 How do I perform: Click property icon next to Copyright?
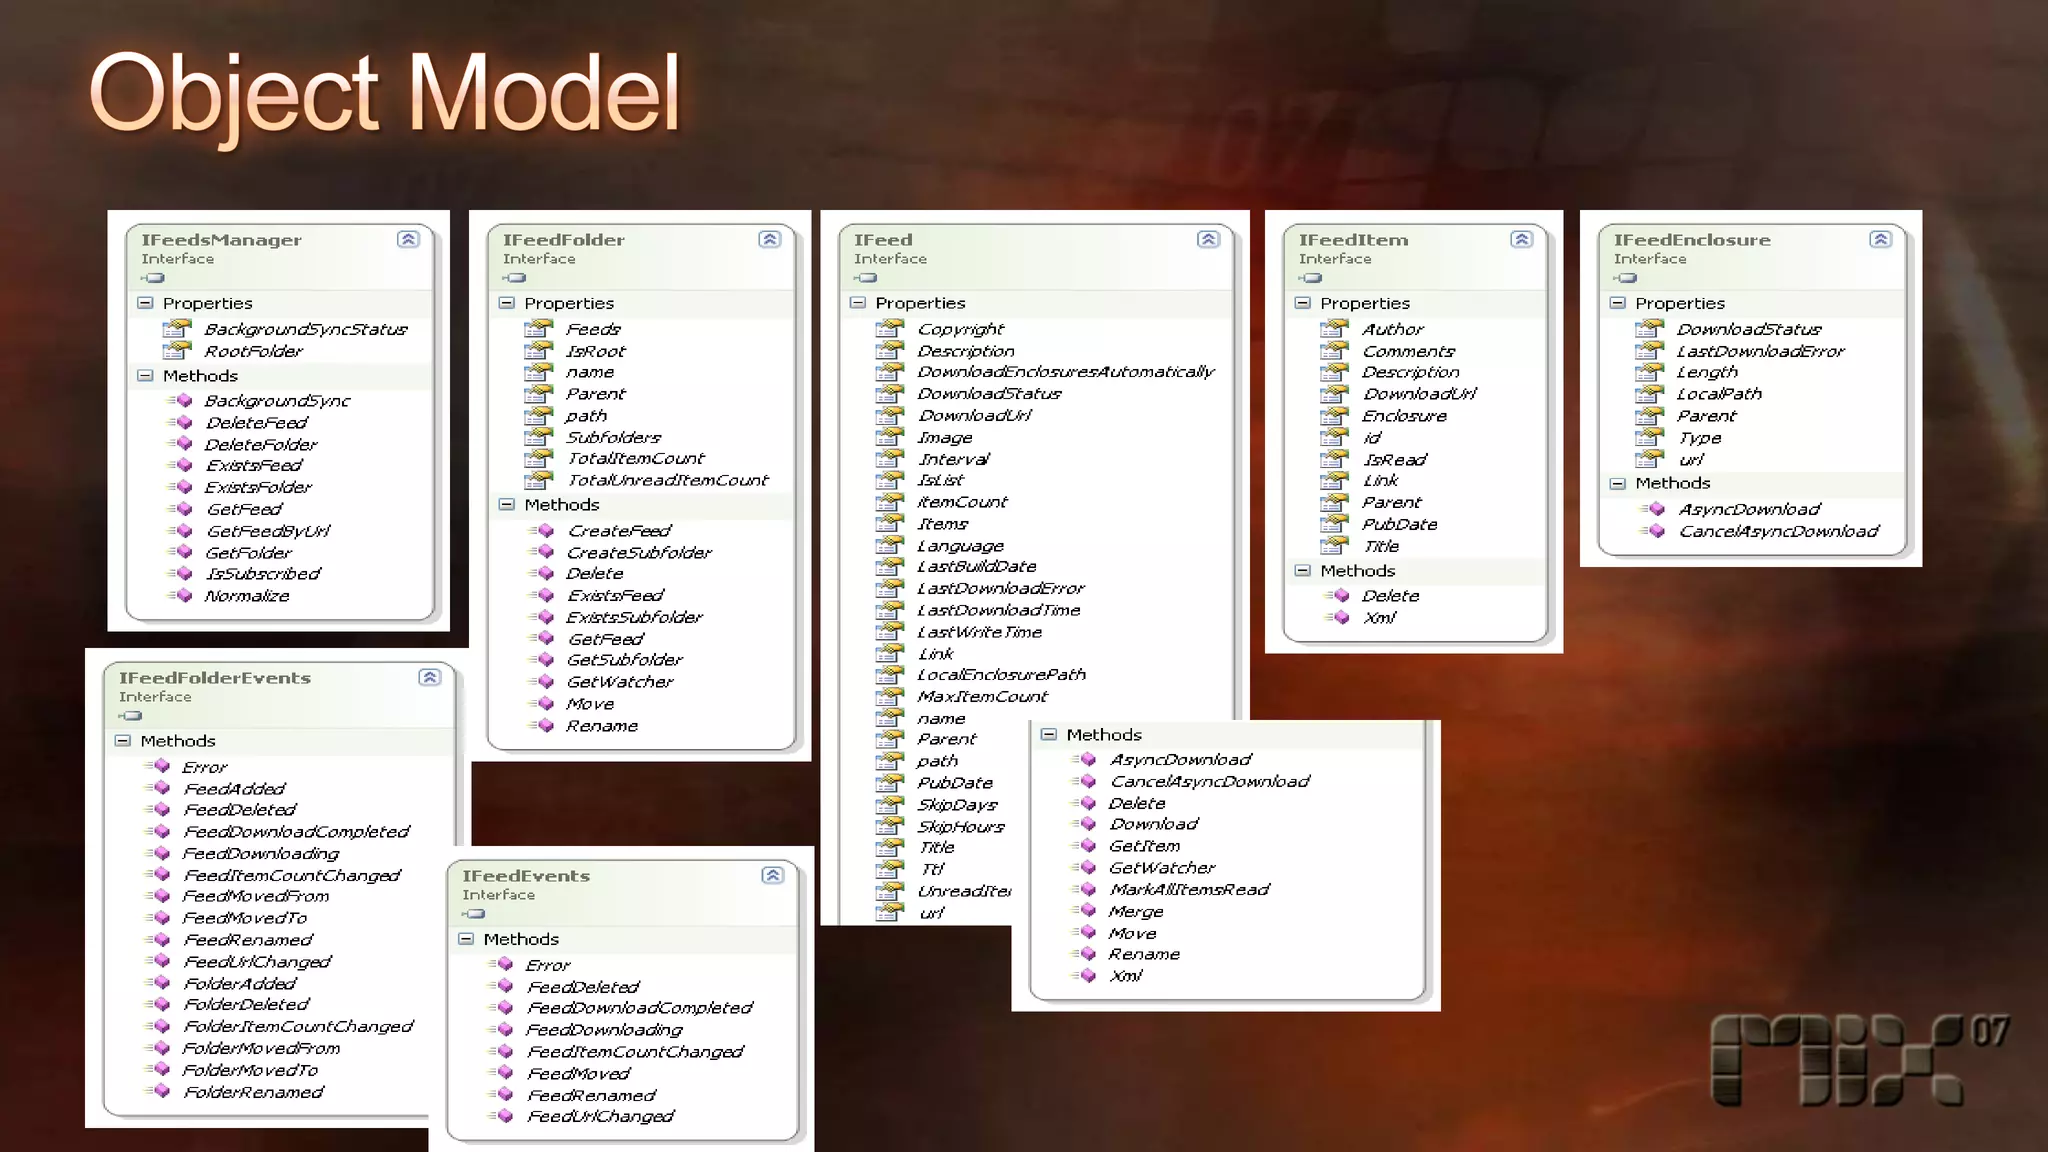(889, 329)
